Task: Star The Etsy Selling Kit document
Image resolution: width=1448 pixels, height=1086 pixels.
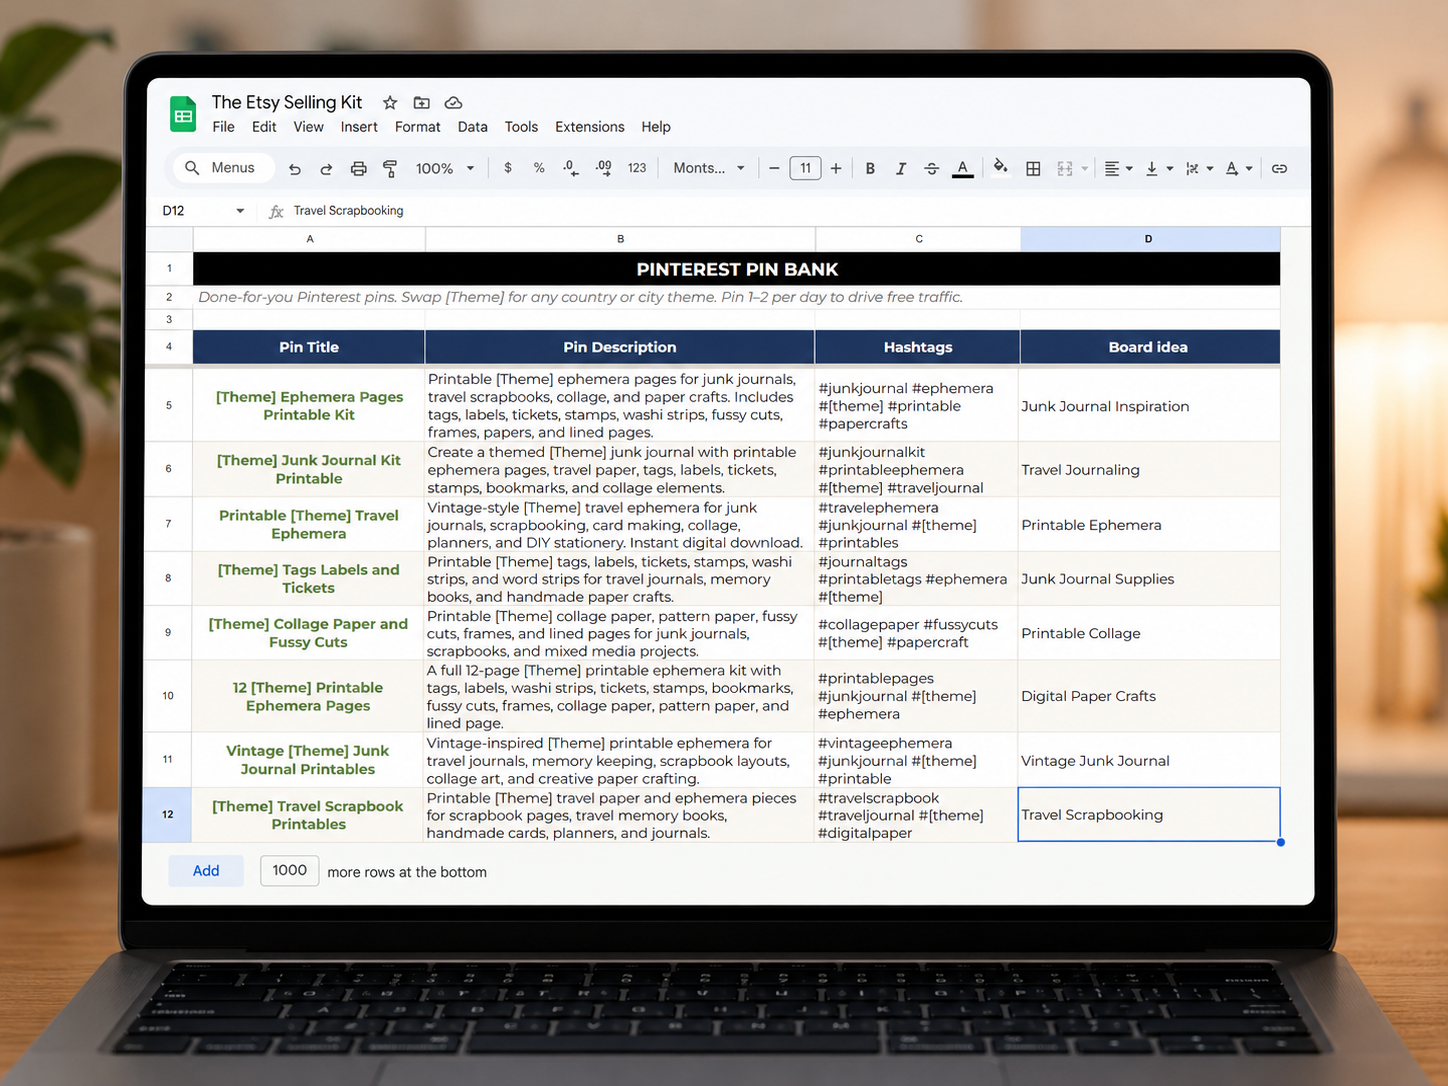Action: (x=390, y=103)
